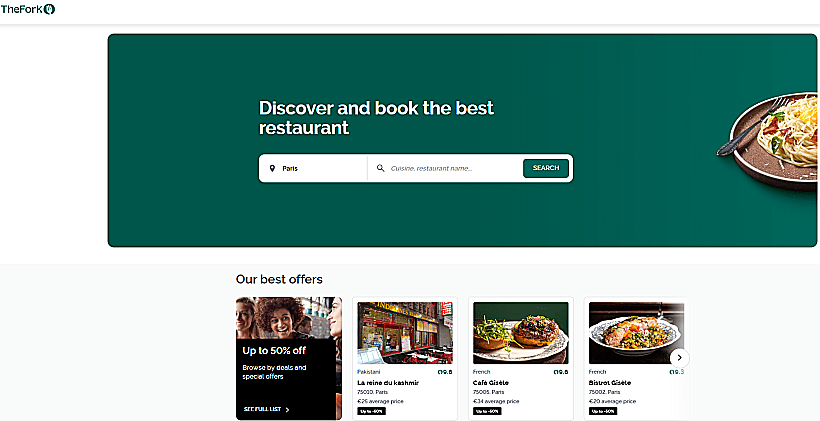Open the See Full List link
Image resolution: width=820 pixels, height=421 pixels.
tap(266, 409)
